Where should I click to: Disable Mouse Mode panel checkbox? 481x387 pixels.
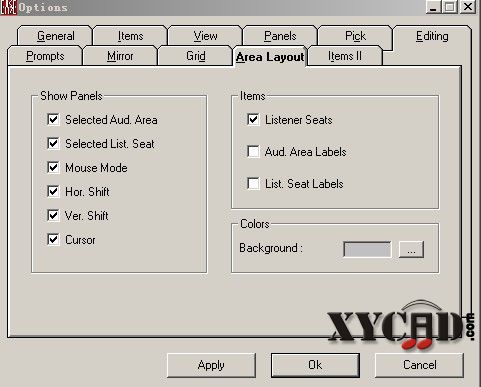click(x=53, y=167)
